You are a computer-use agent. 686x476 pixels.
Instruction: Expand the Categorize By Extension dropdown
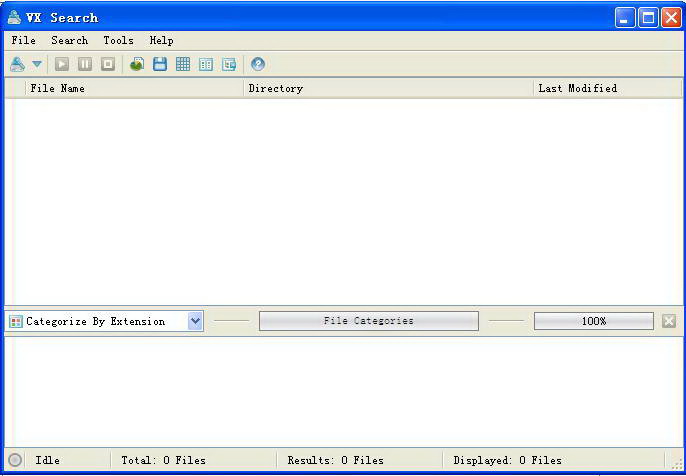(195, 321)
